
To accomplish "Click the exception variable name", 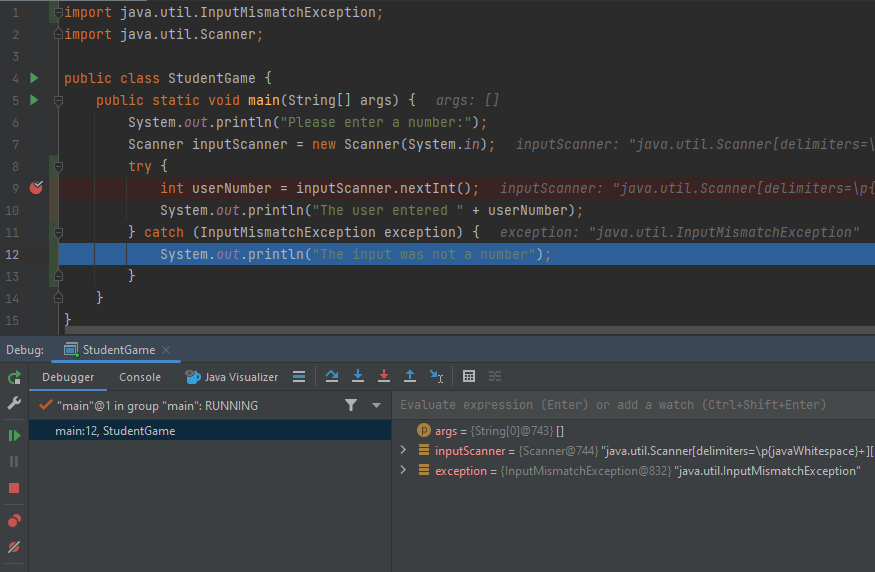I will (461, 471).
